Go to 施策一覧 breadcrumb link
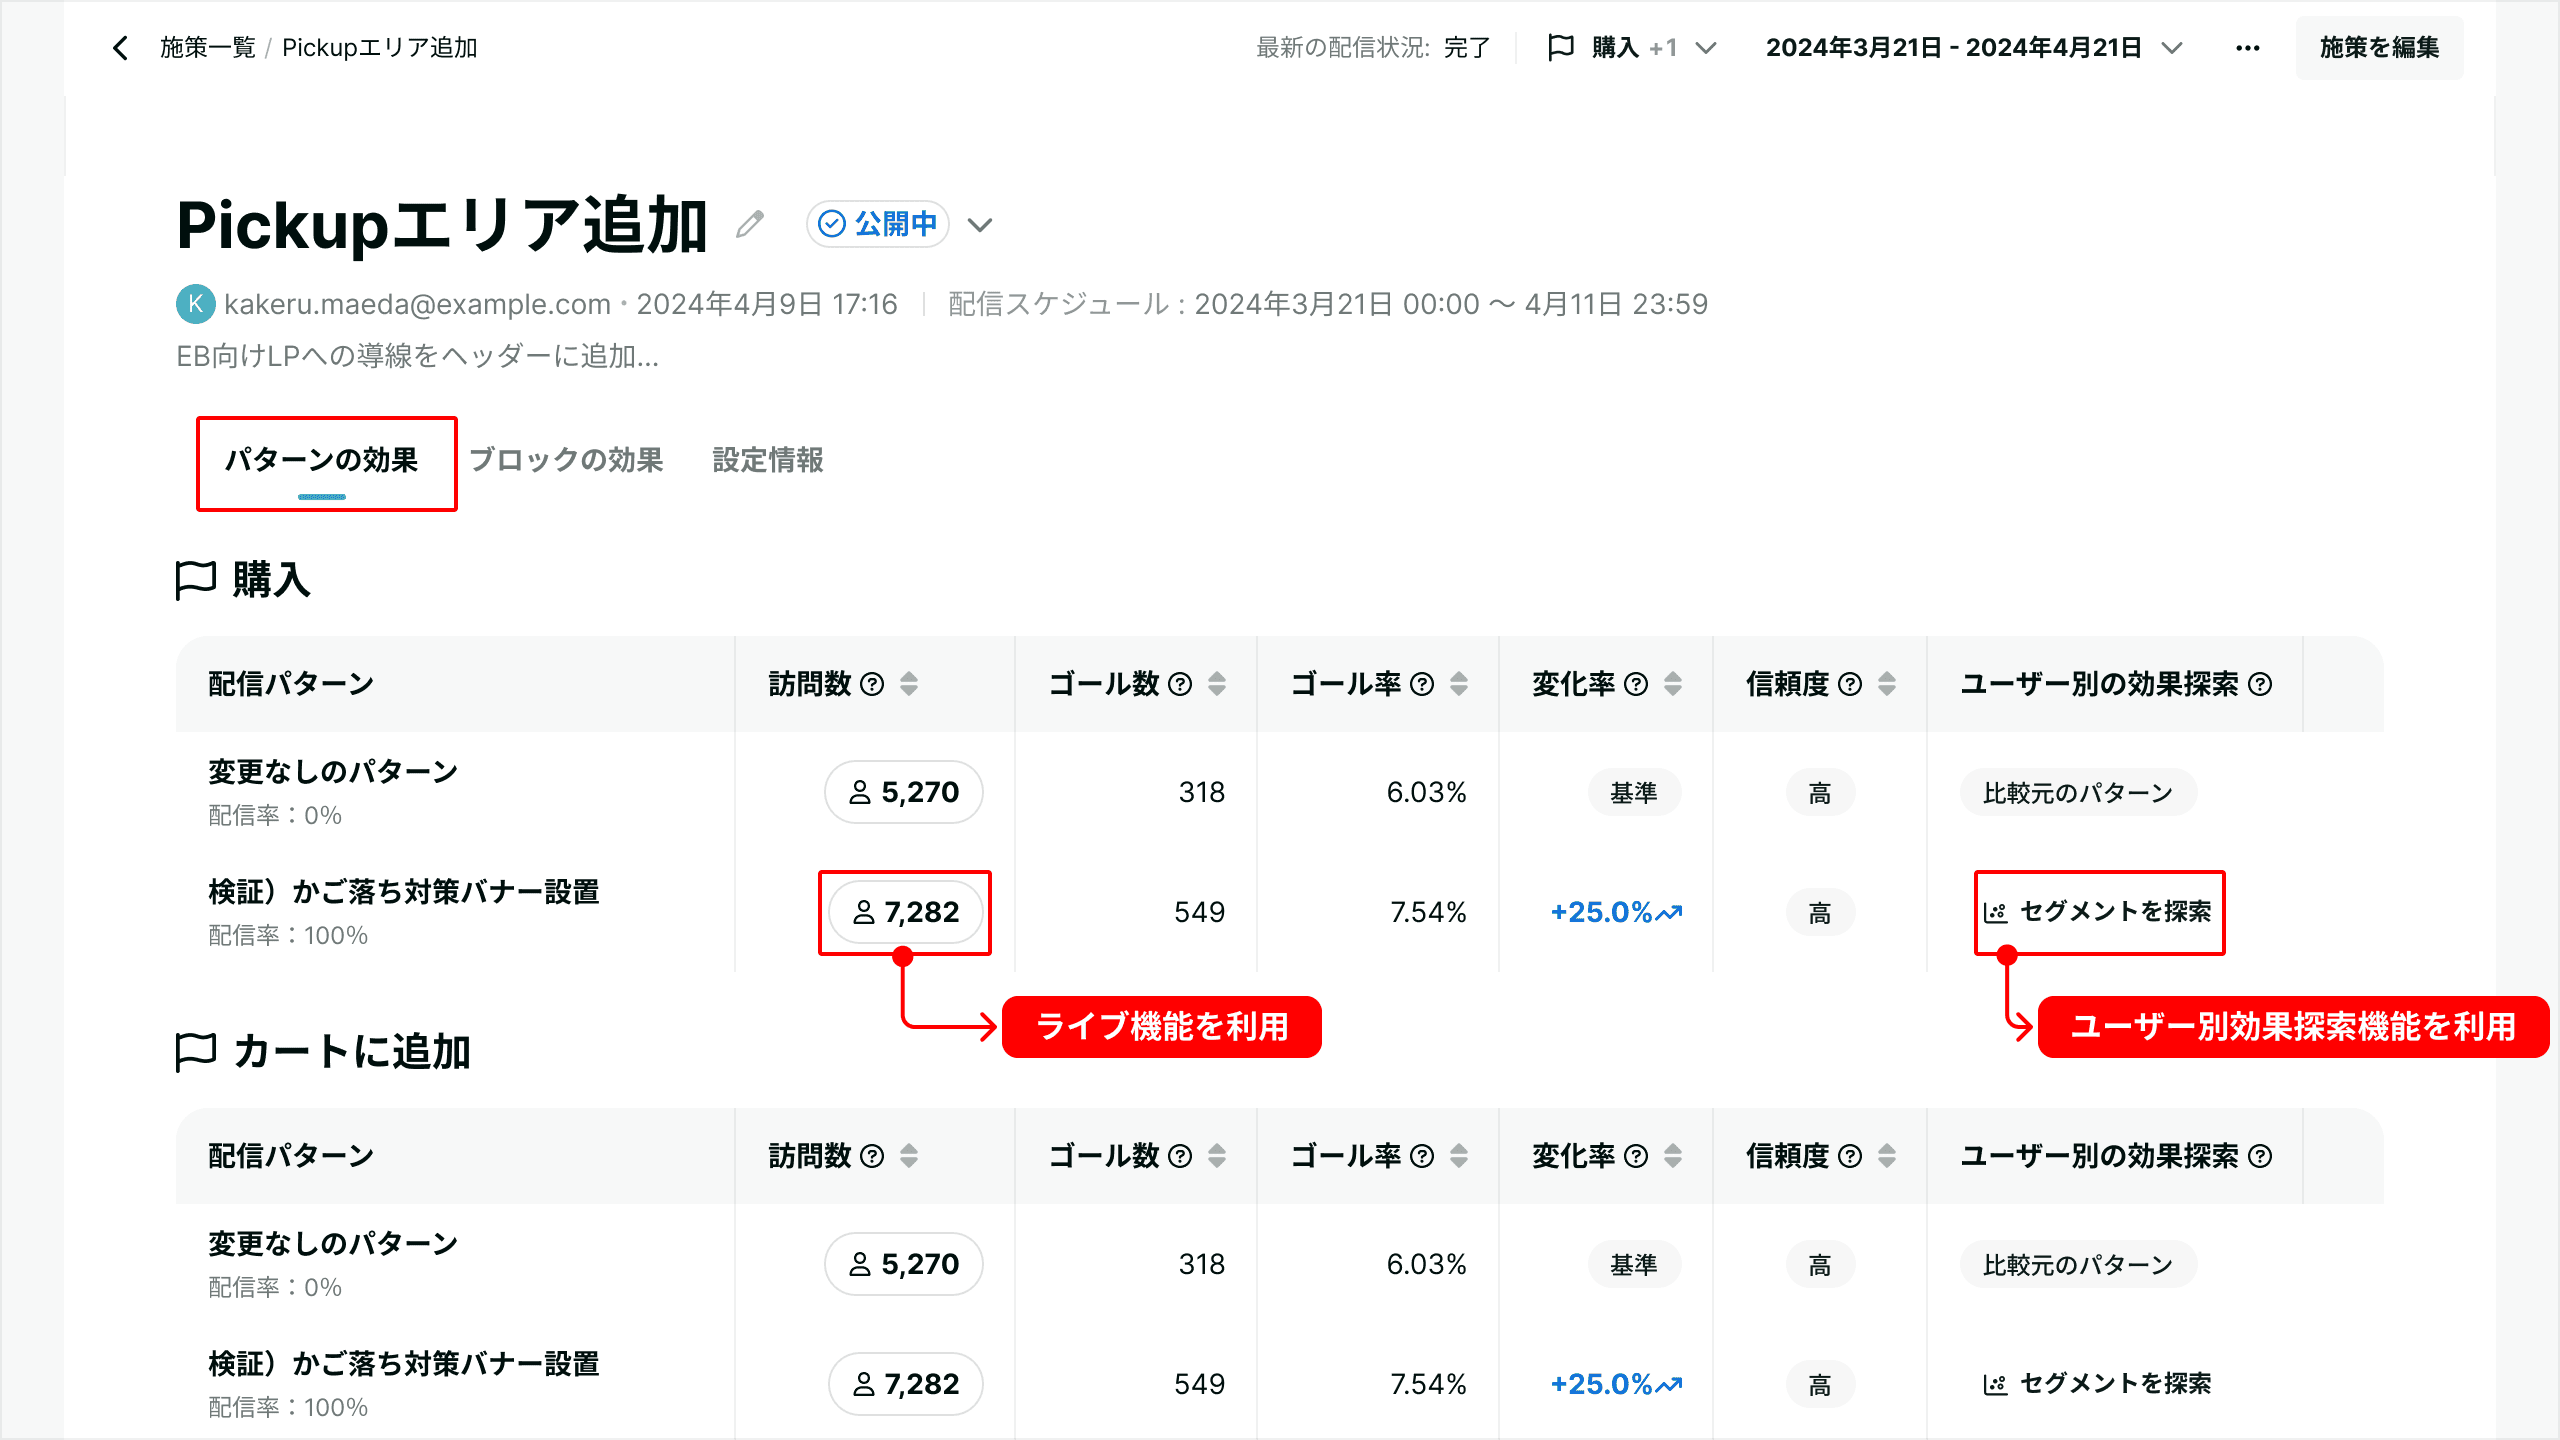Screen dimensions: 2560x1440 [x=208, y=48]
